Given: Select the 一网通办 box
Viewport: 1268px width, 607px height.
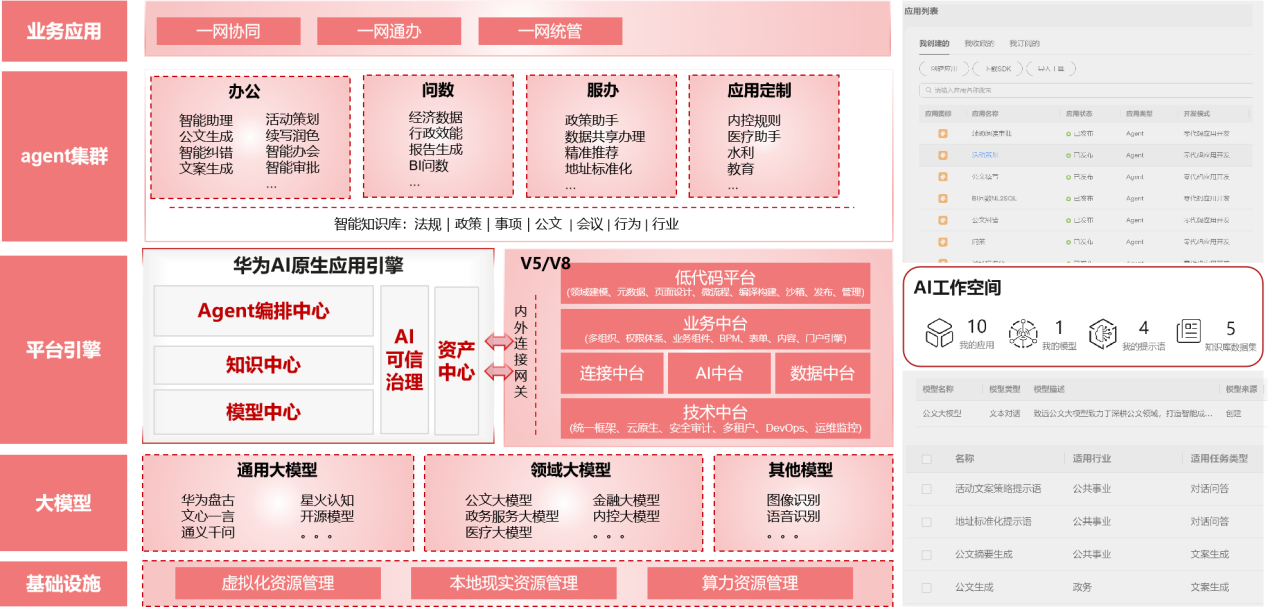Looking at the screenshot, I should (x=389, y=31).
